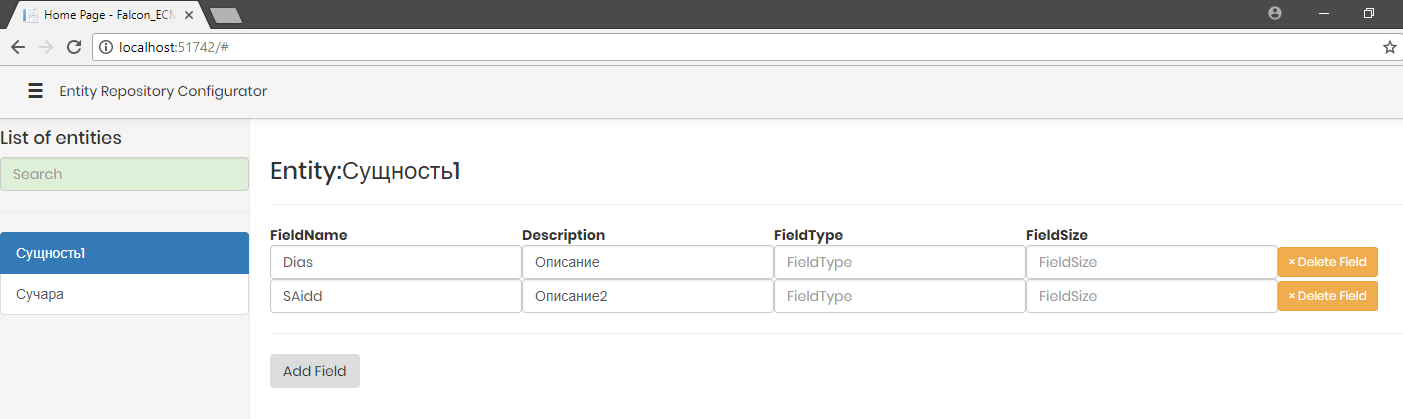1403x419 pixels.
Task: Click Entity Repository Configurator title
Action: click(x=163, y=91)
